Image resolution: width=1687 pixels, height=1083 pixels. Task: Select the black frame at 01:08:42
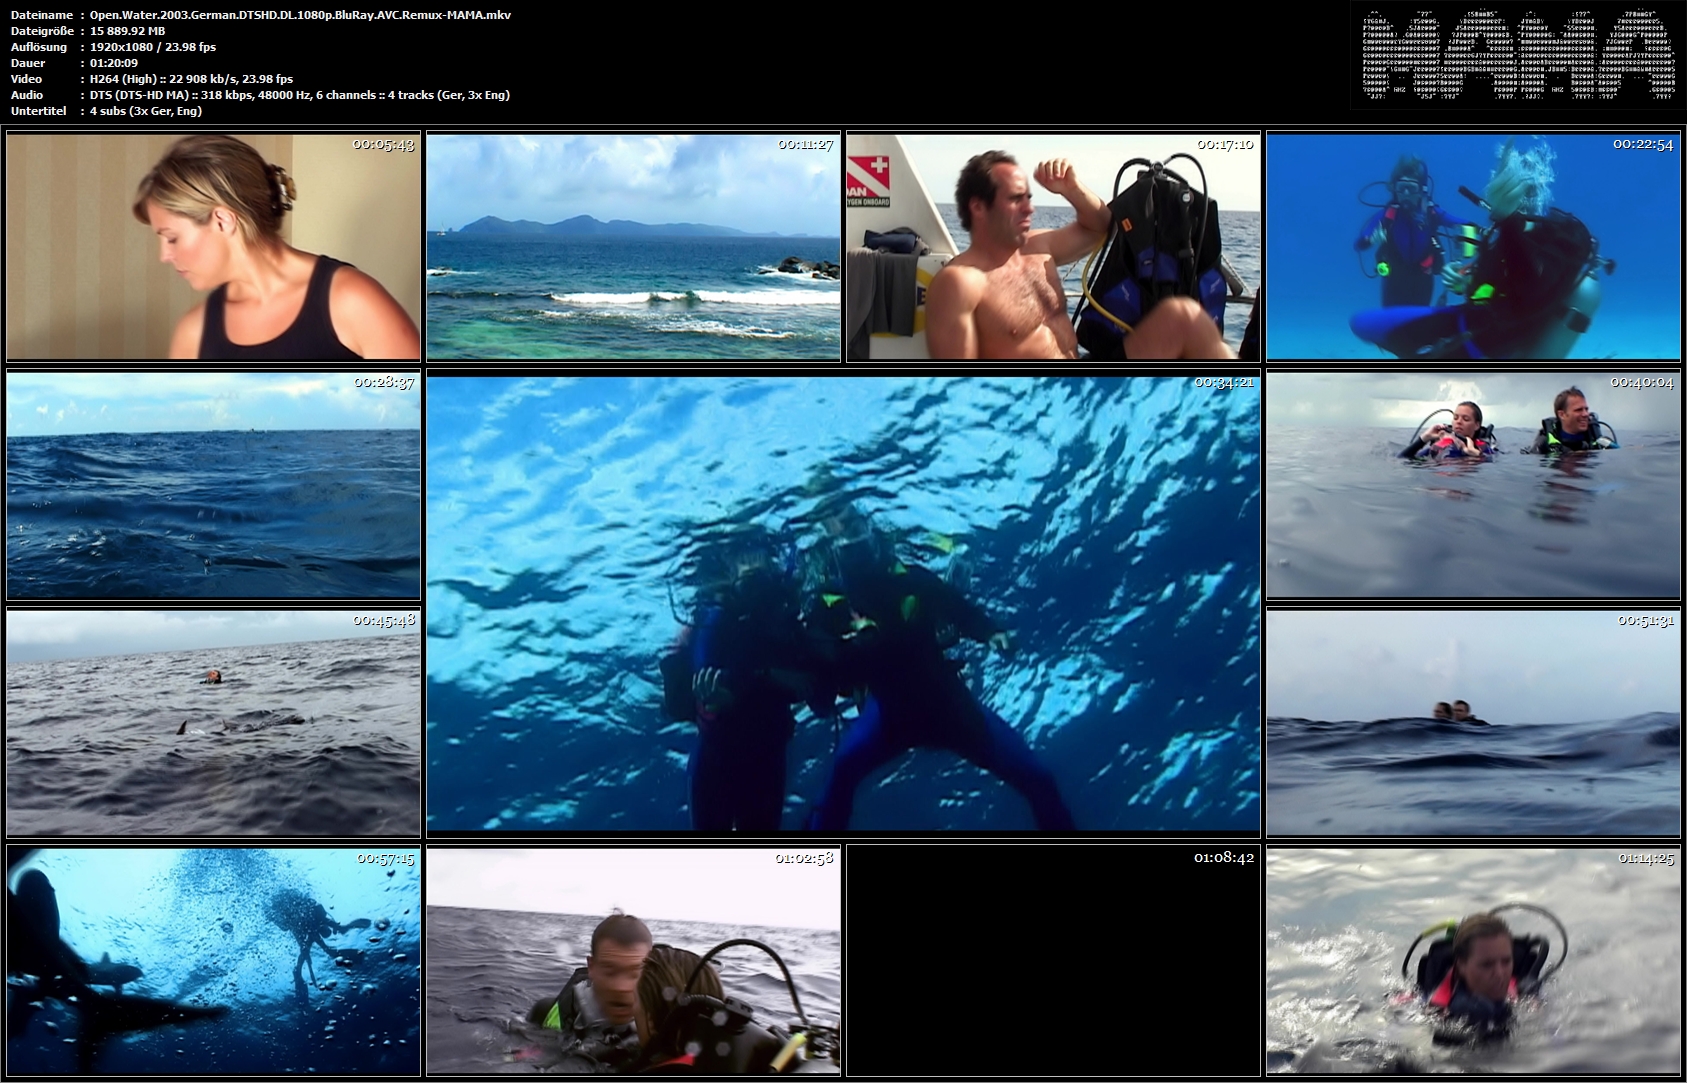point(1053,961)
